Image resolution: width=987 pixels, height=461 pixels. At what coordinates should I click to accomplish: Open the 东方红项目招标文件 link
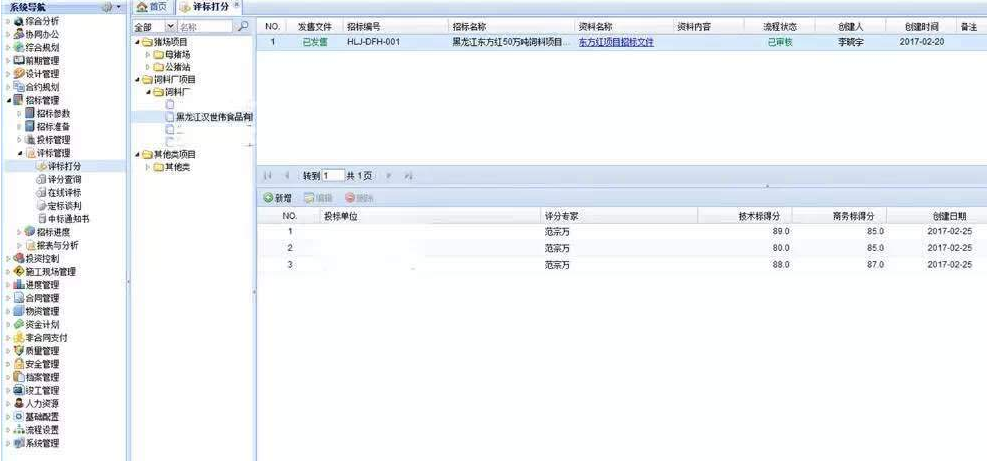coord(616,43)
